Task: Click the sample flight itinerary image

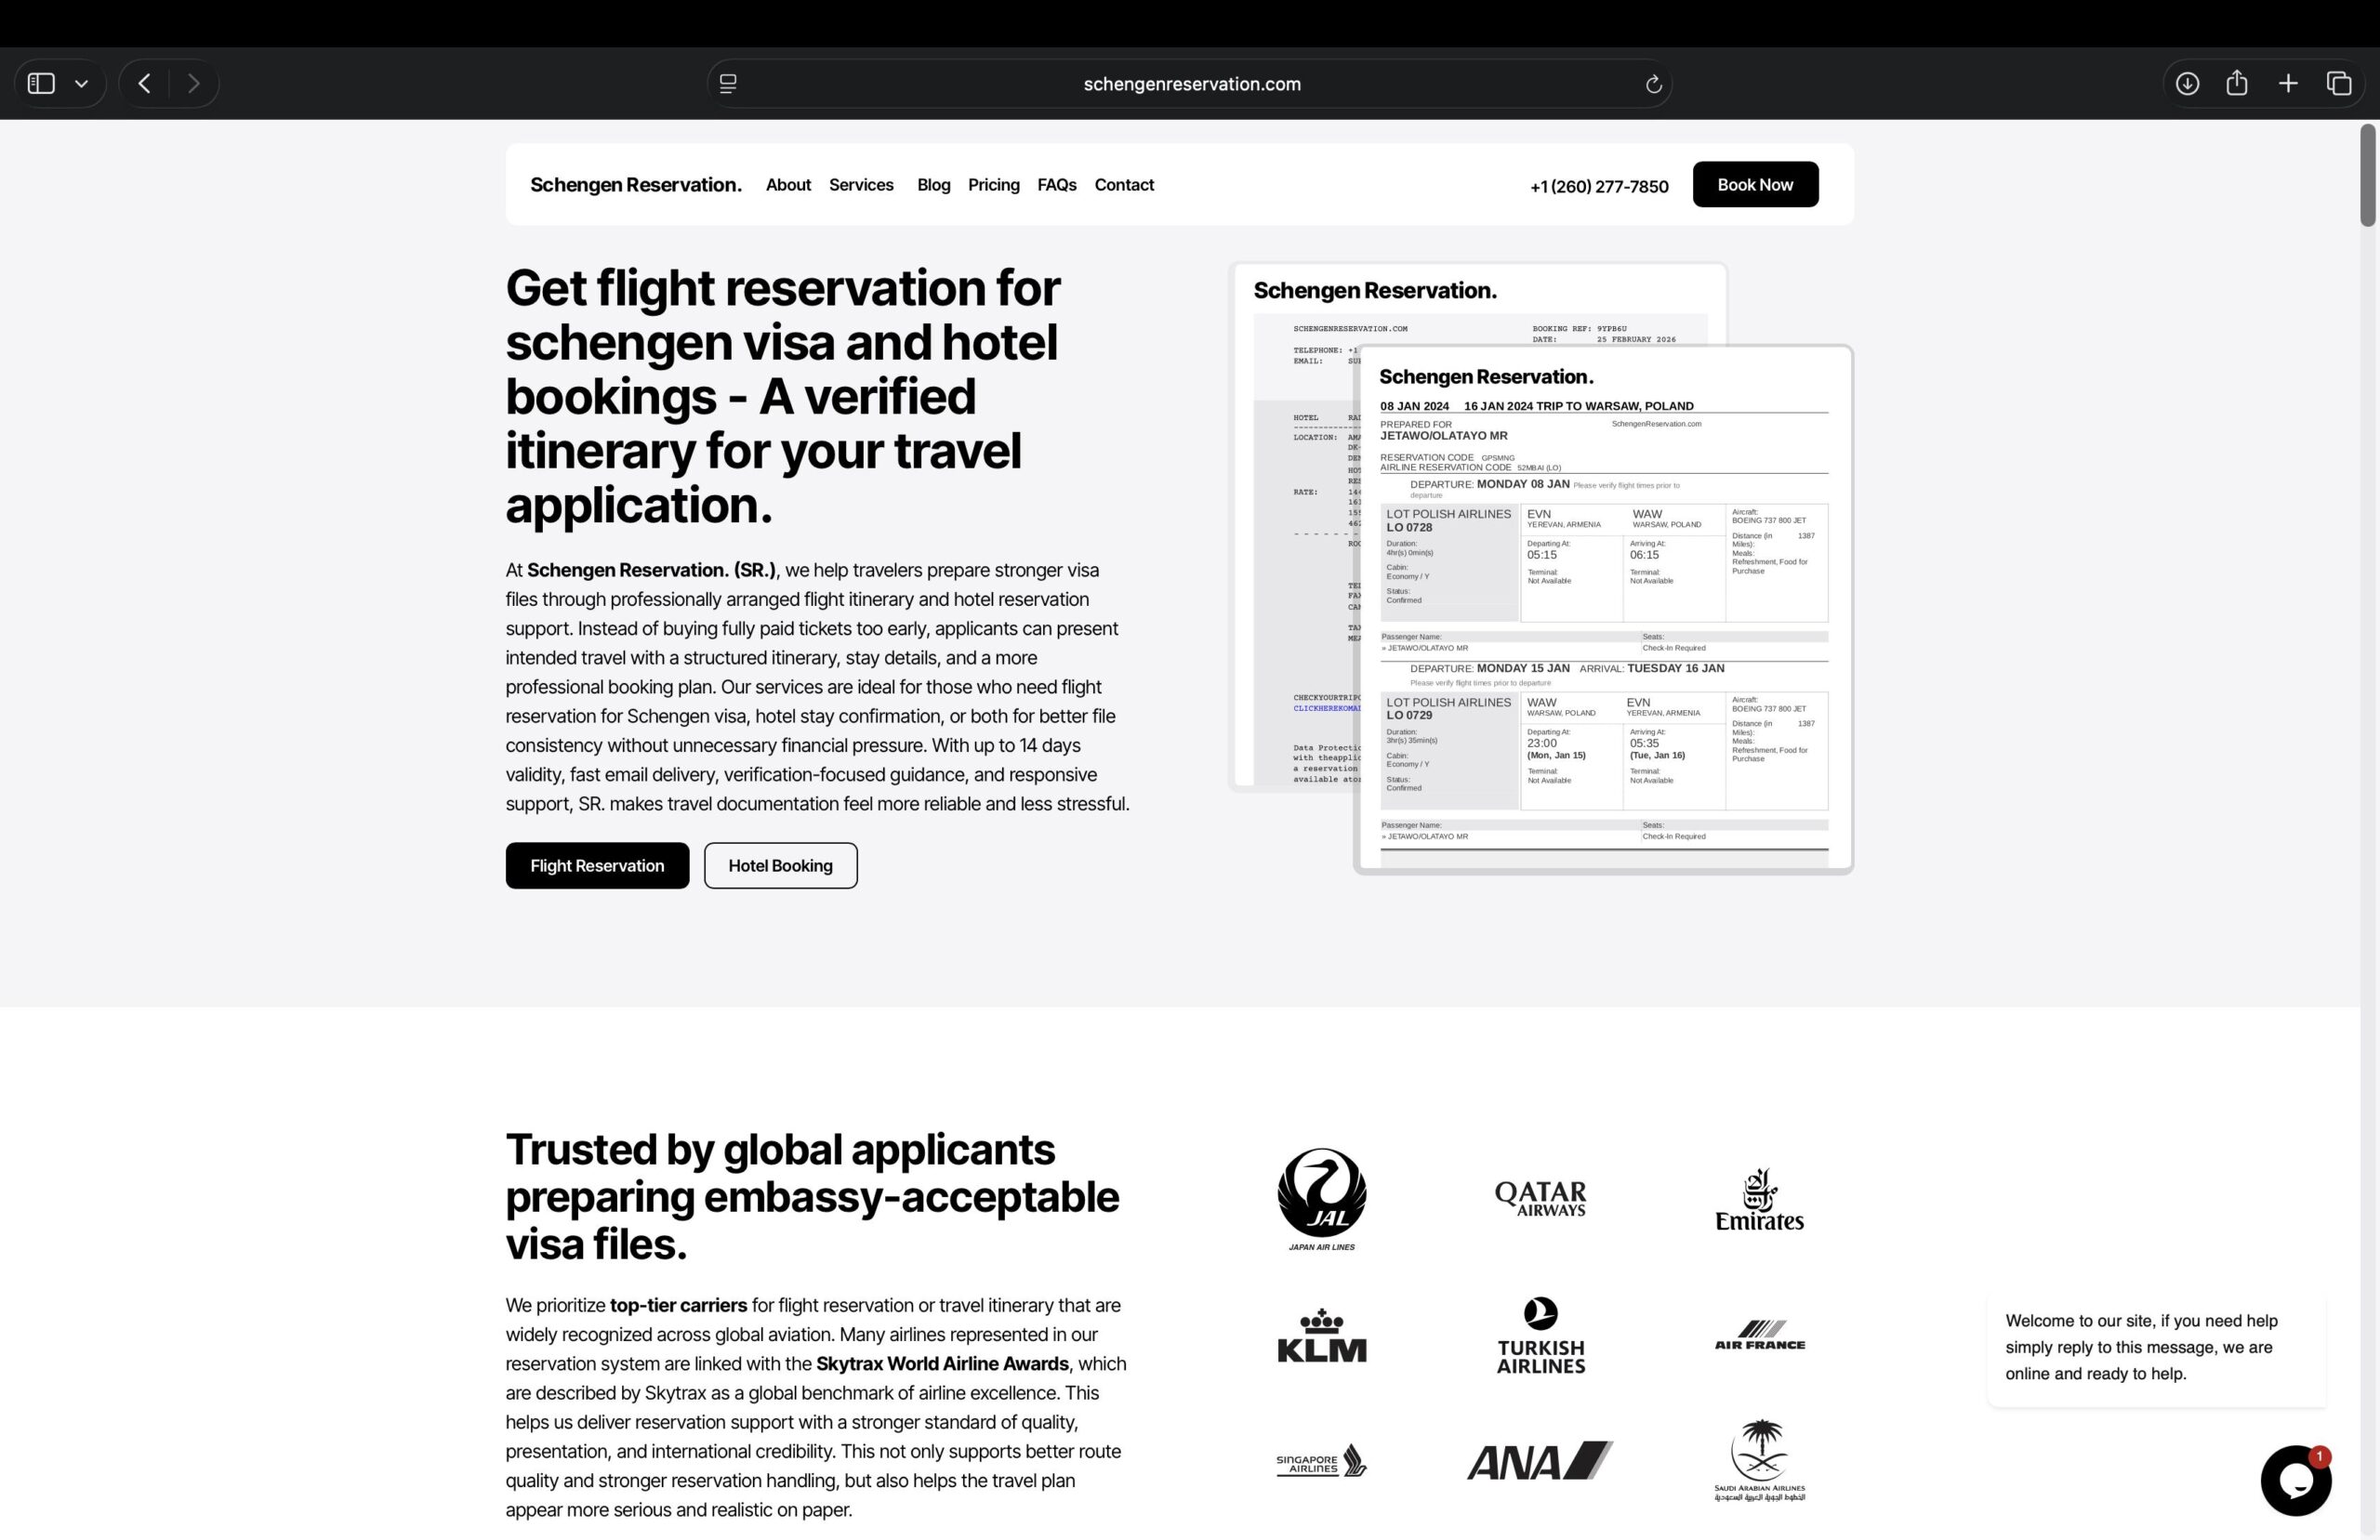Action: [1603, 610]
